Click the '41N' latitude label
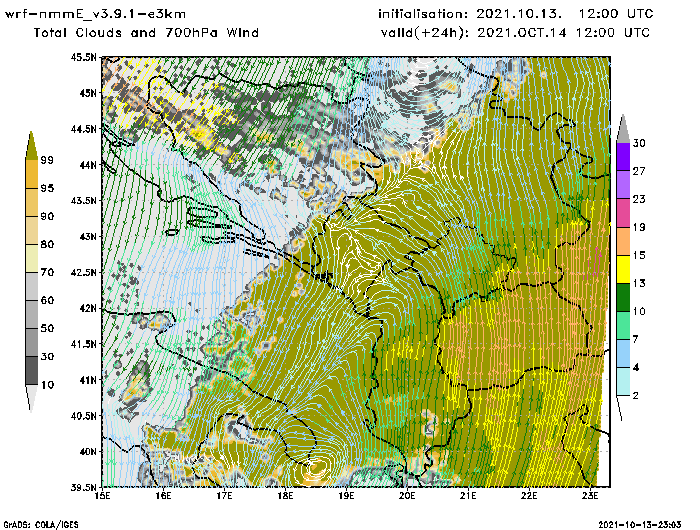The width and height of the screenshot is (700, 530). click(88, 380)
